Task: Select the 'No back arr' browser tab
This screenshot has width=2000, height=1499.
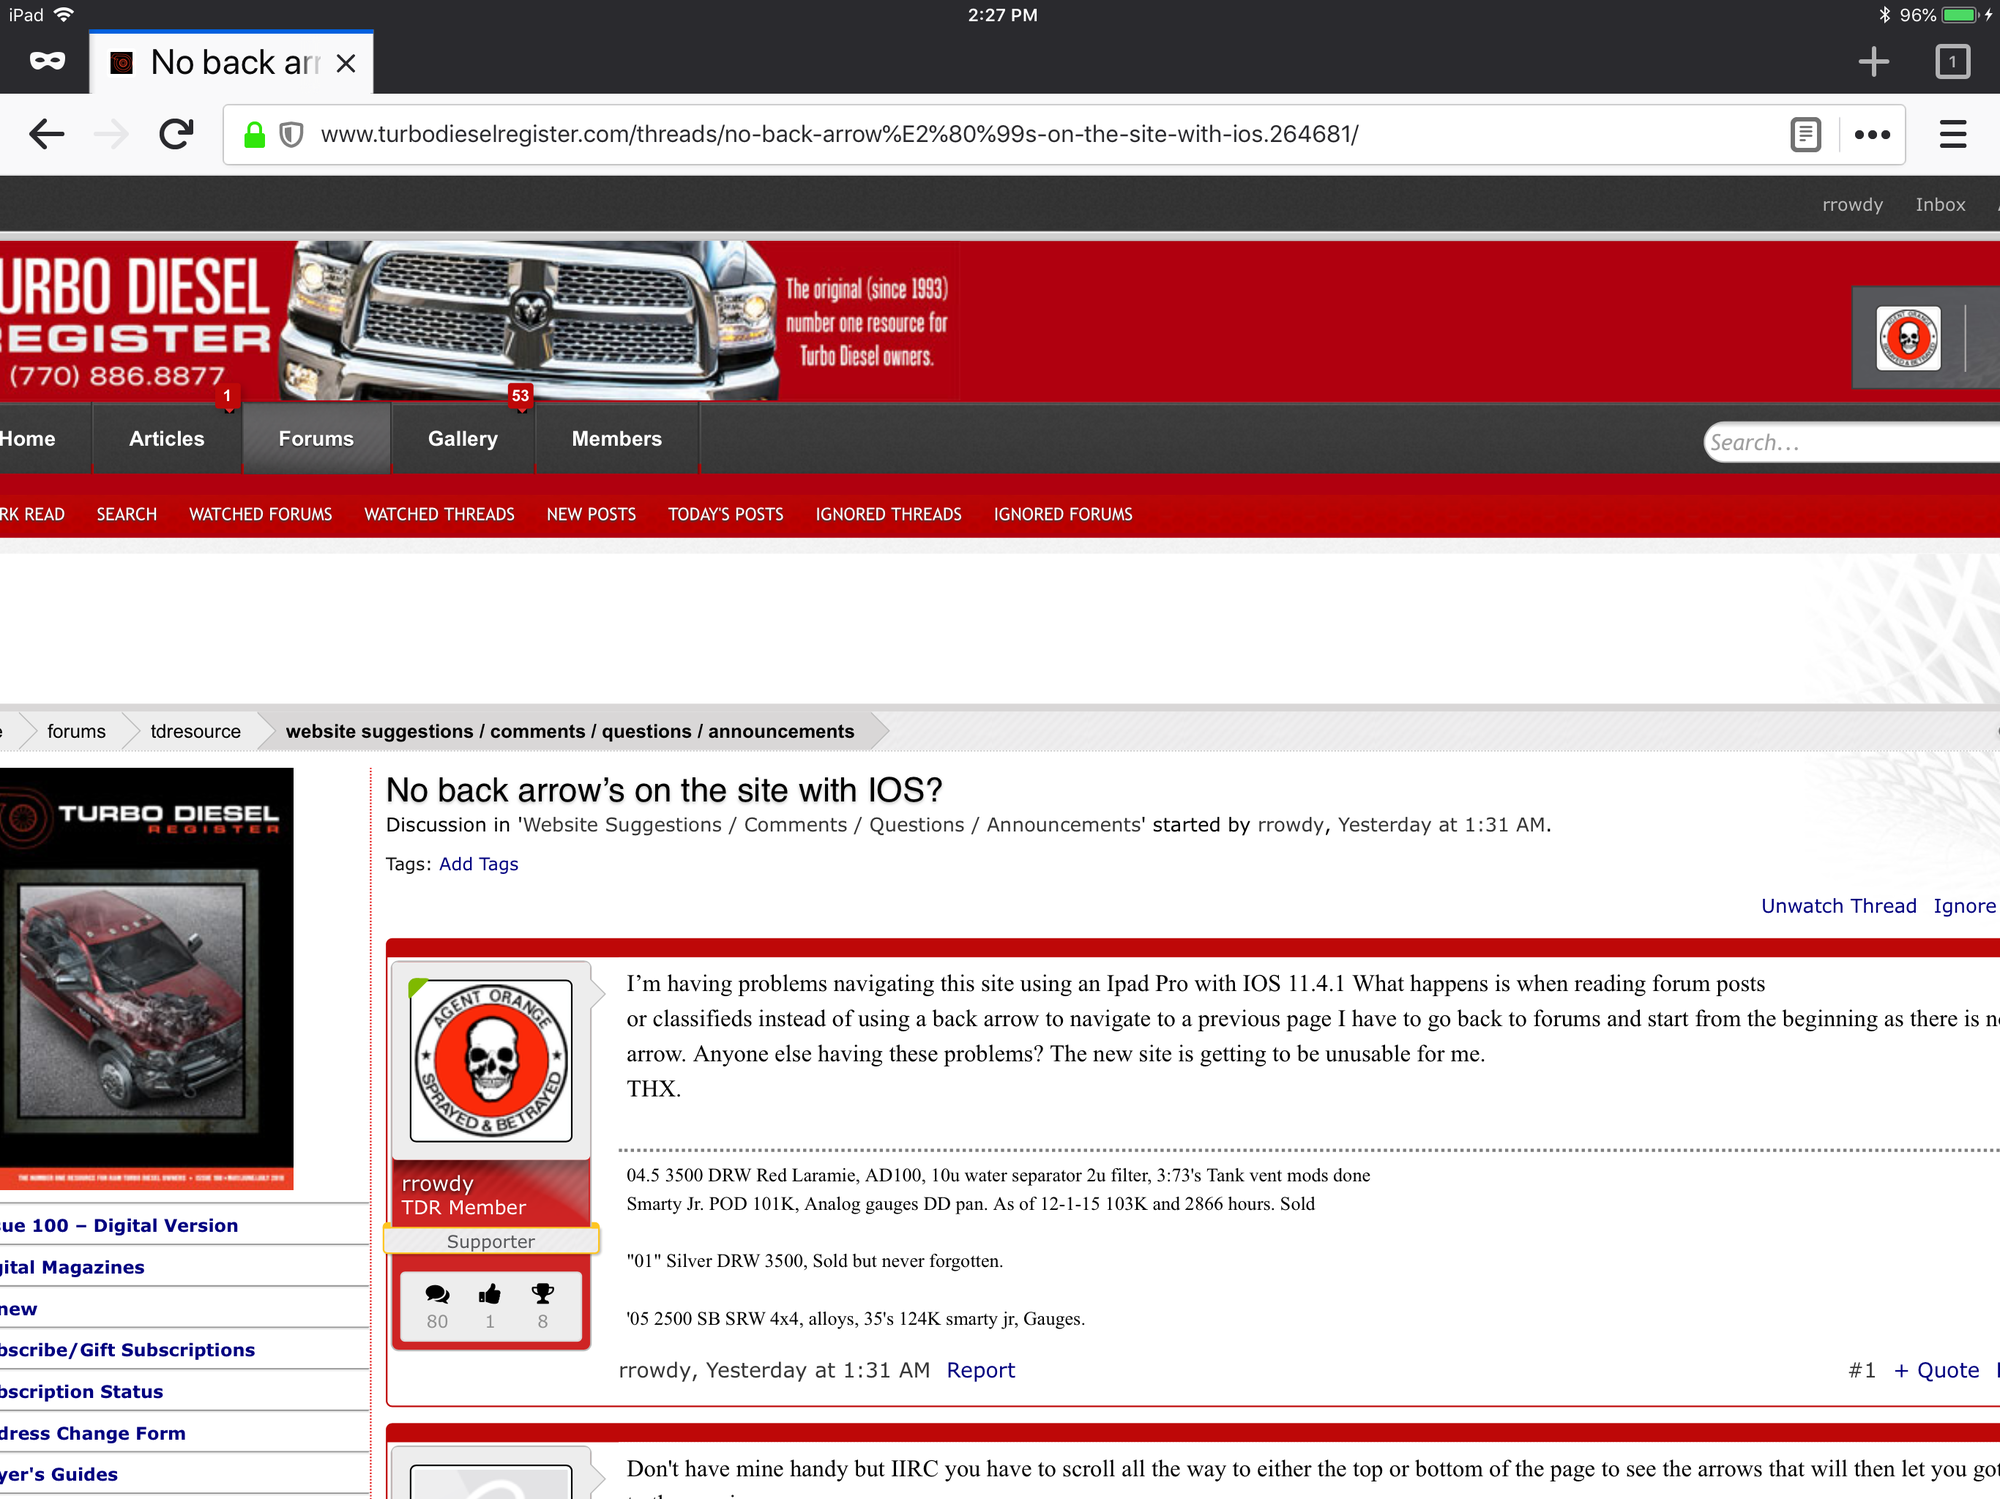Action: (x=231, y=63)
